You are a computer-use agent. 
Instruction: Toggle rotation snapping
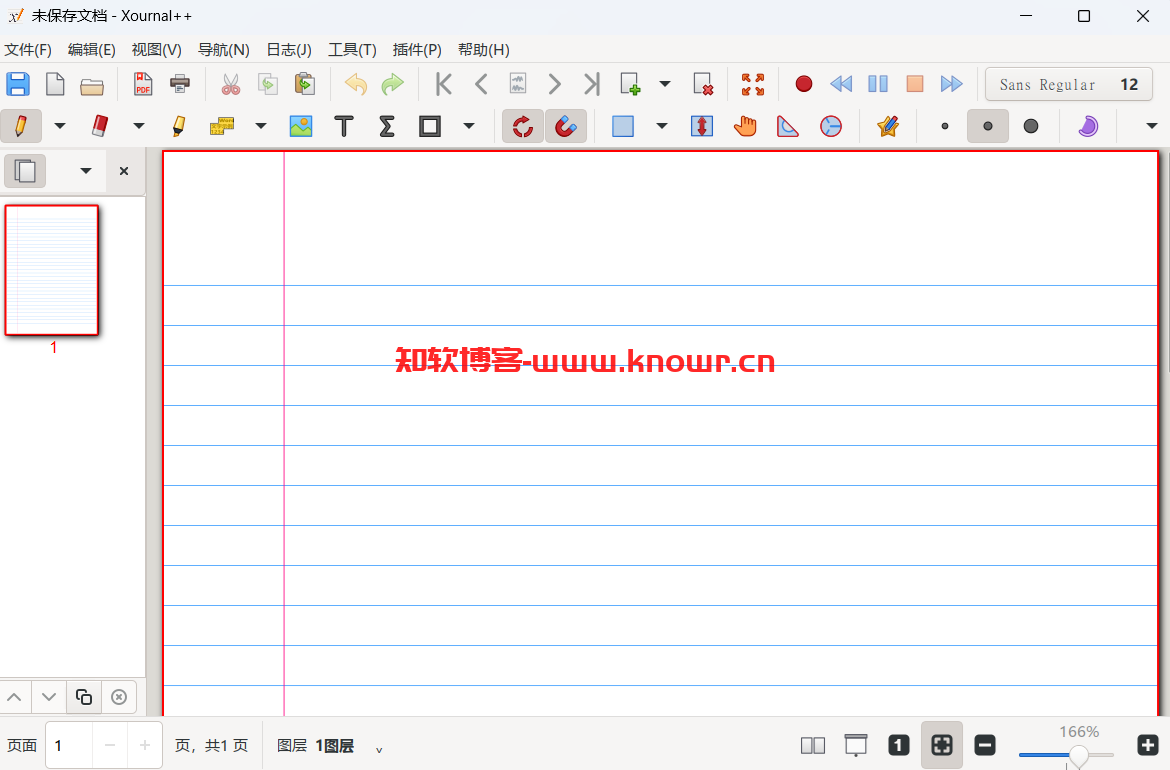[522, 126]
